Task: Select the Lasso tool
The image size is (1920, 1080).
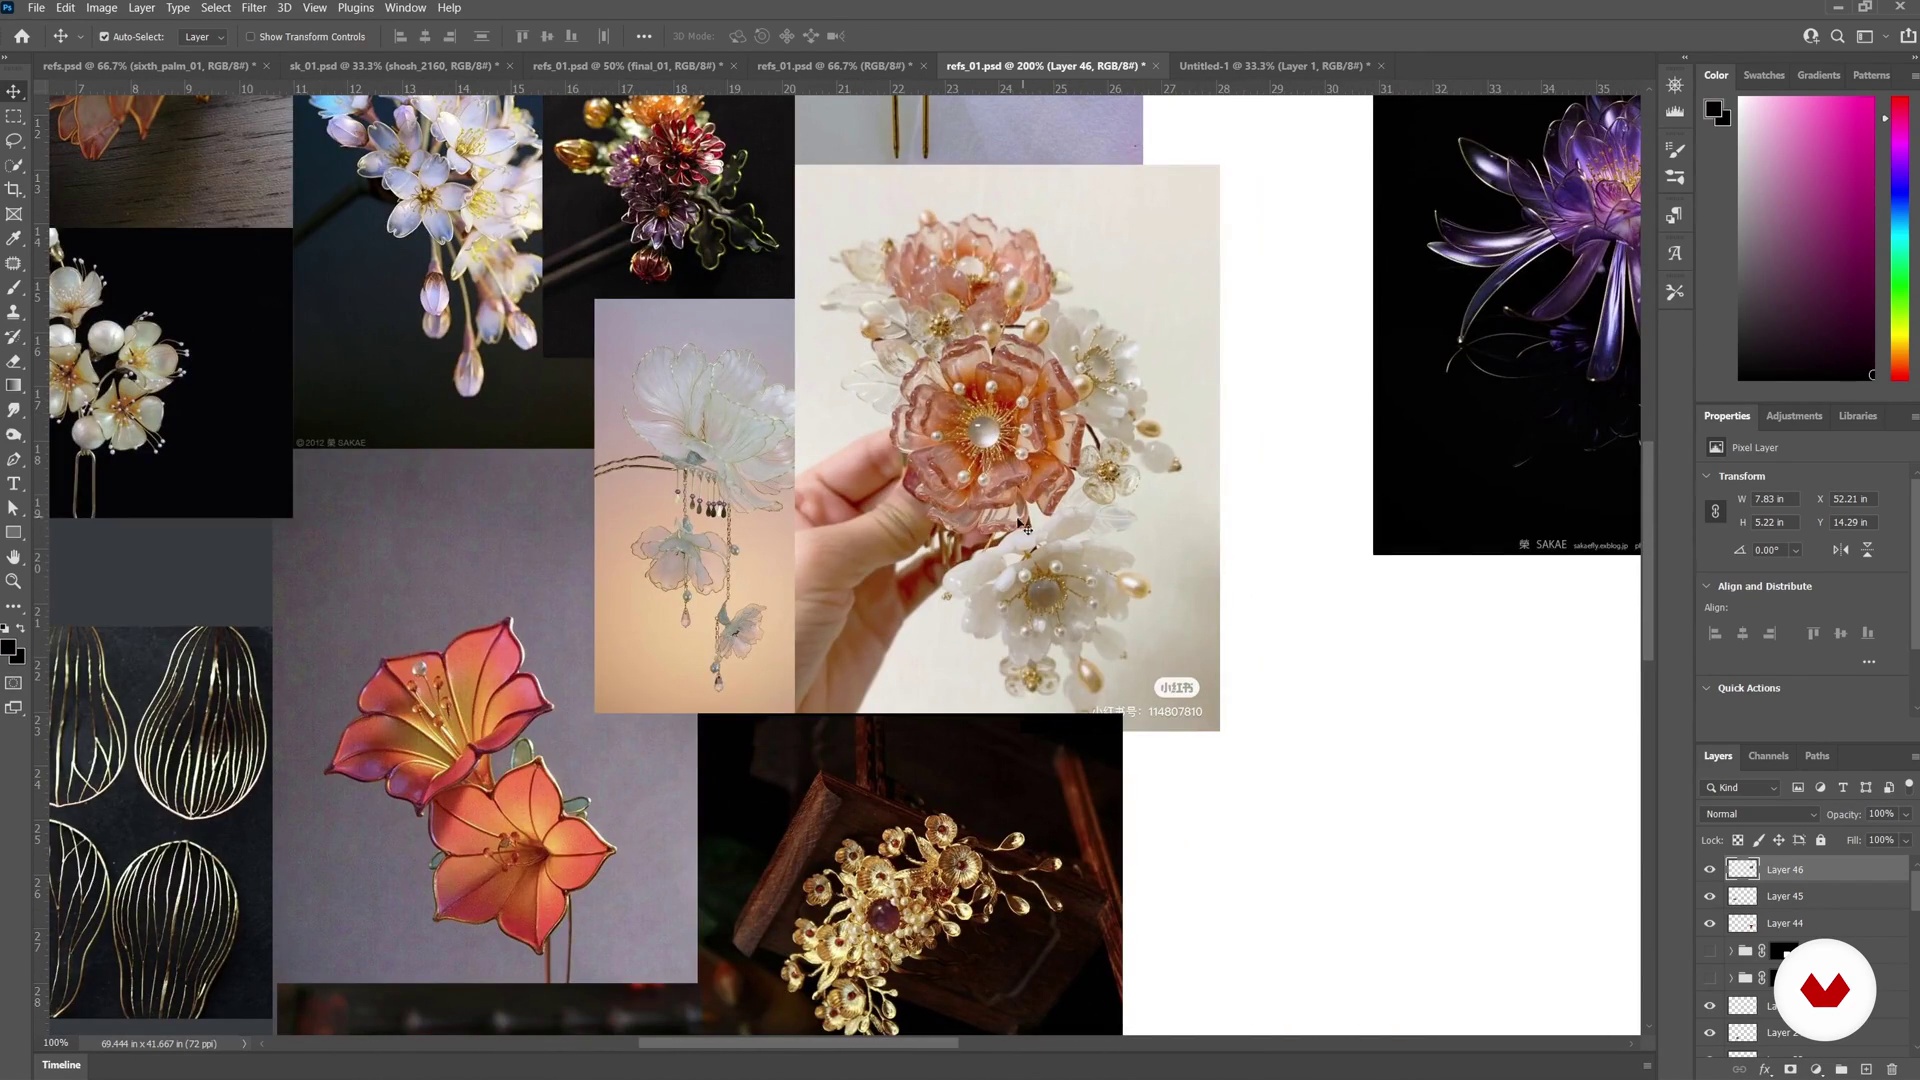Action: click(x=14, y=141)
